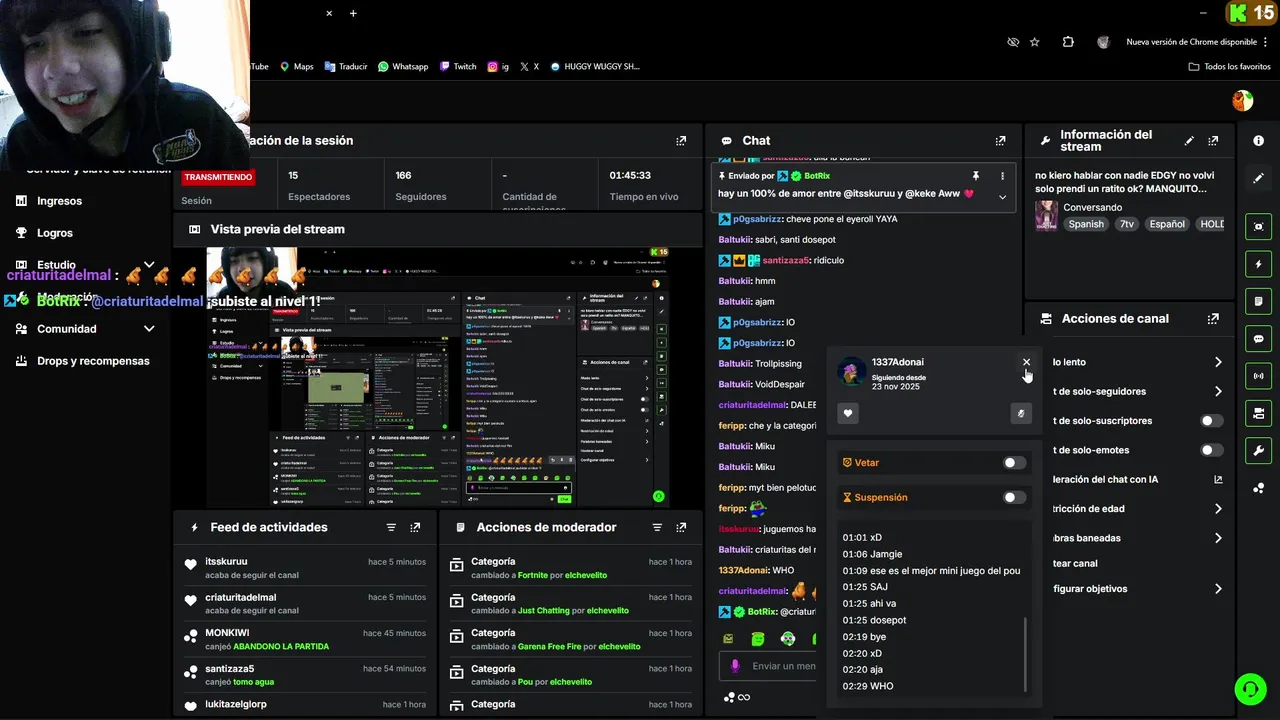Open Drops y recompensas in sidebar

(x=82, y=361)
